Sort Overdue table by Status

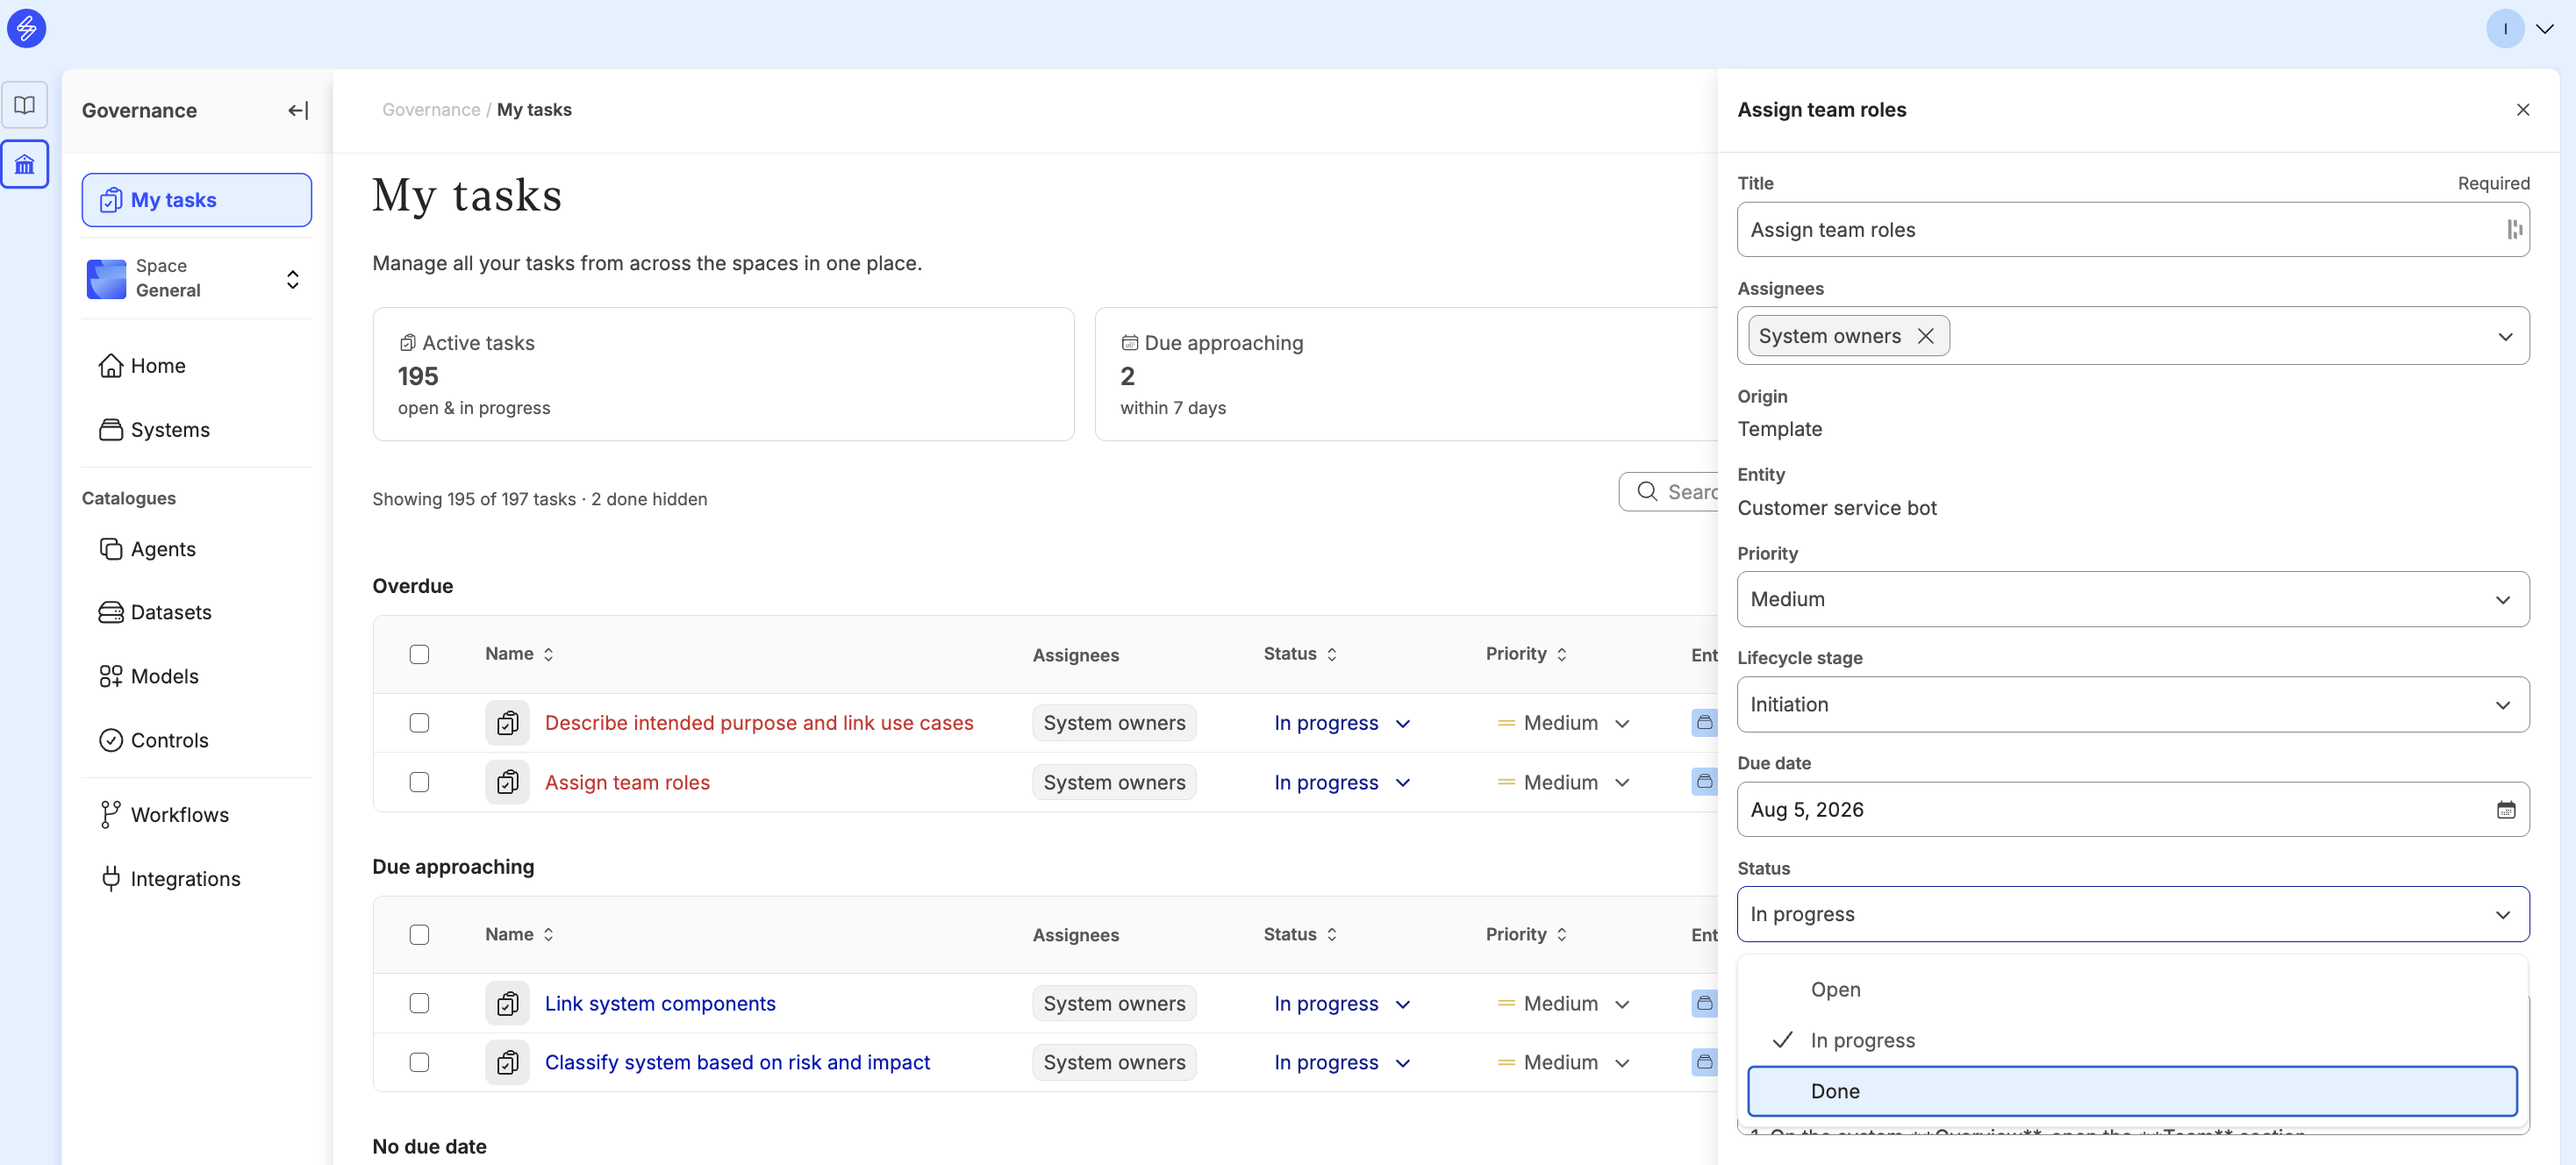(x=1300, y=654)
